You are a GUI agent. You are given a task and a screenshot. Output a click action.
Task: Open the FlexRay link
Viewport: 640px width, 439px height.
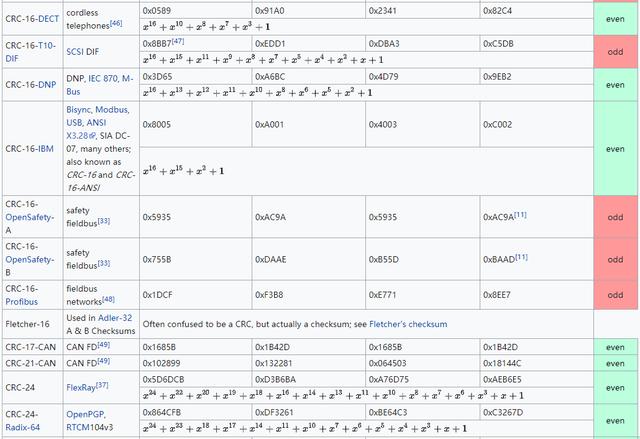(x=81, y=388)
